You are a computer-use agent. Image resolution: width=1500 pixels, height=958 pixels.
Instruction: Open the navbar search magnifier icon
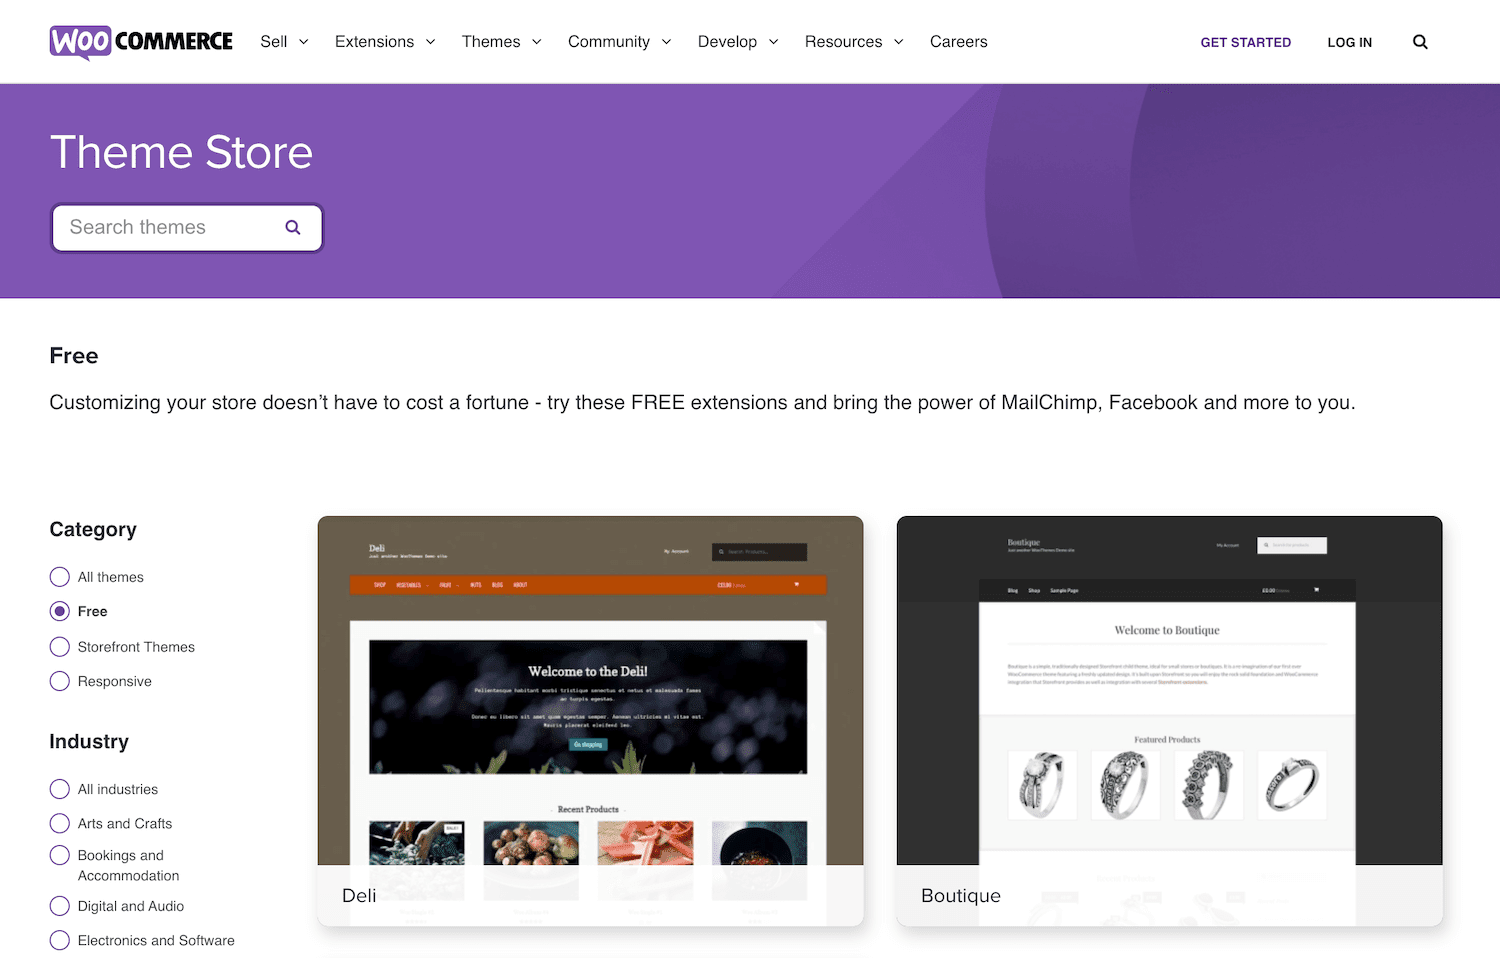(x=1420, y=41)
